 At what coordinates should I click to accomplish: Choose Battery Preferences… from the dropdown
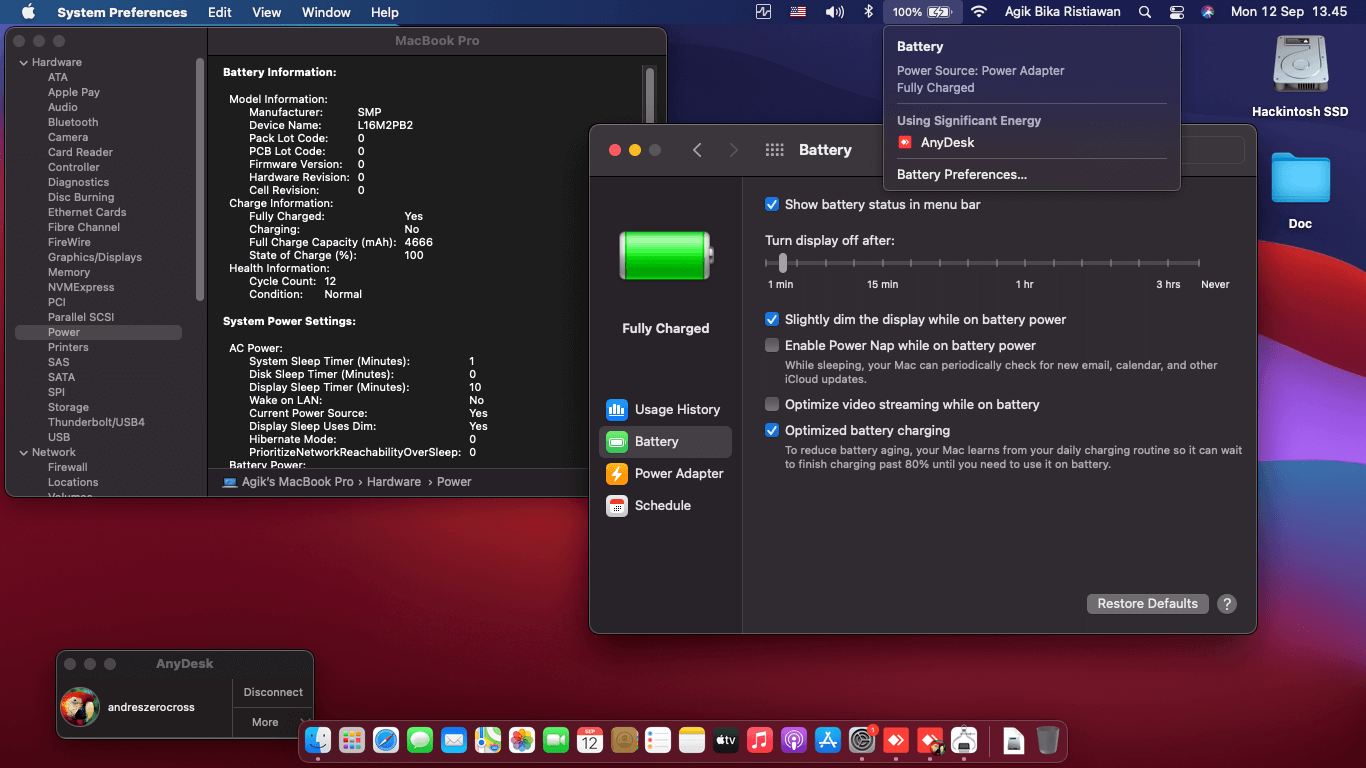[x=961, y=174]
